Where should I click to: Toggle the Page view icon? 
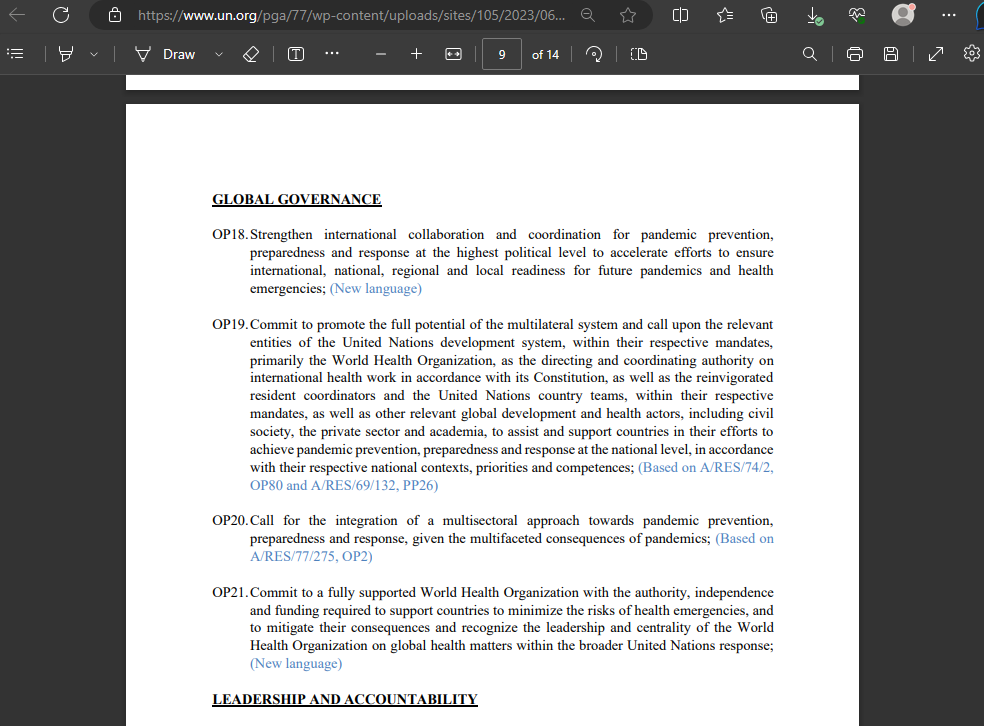[x=638, y=55]
